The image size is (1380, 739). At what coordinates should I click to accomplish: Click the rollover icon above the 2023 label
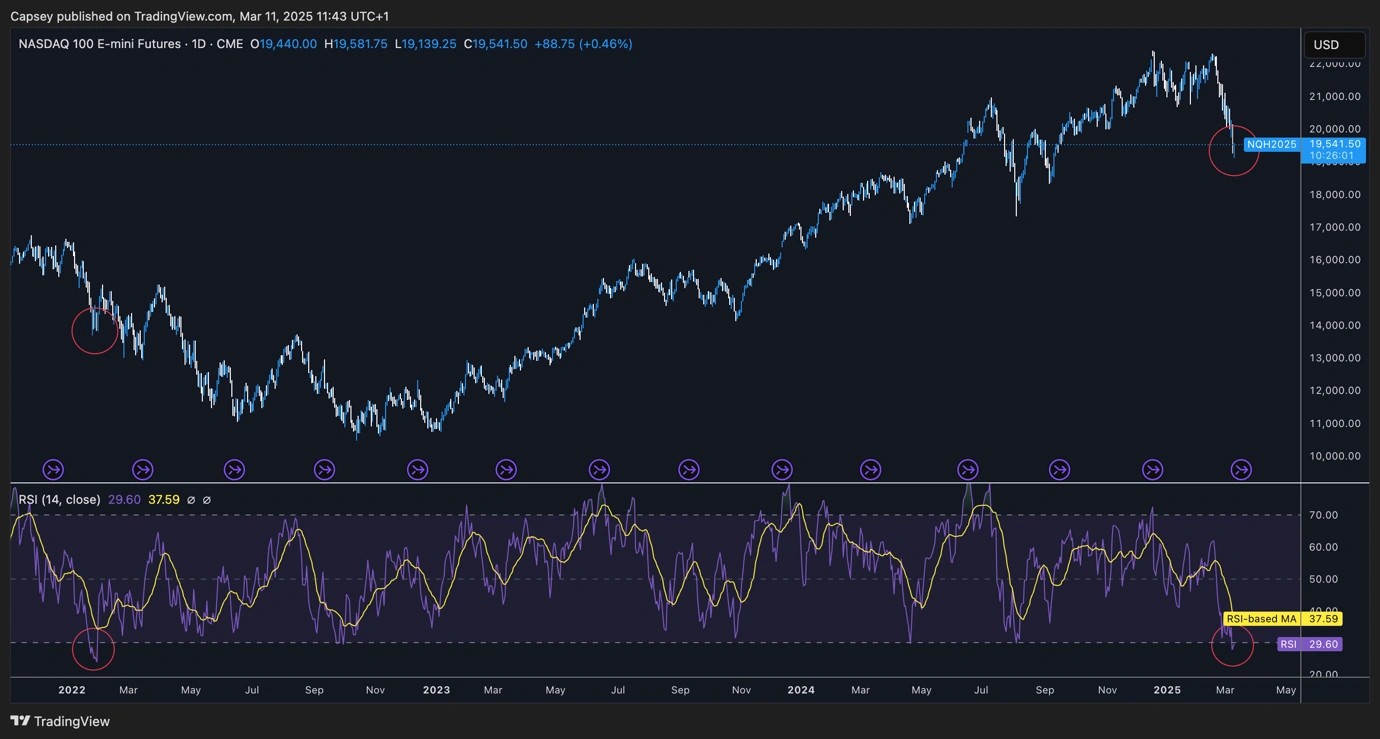(416, 468)
